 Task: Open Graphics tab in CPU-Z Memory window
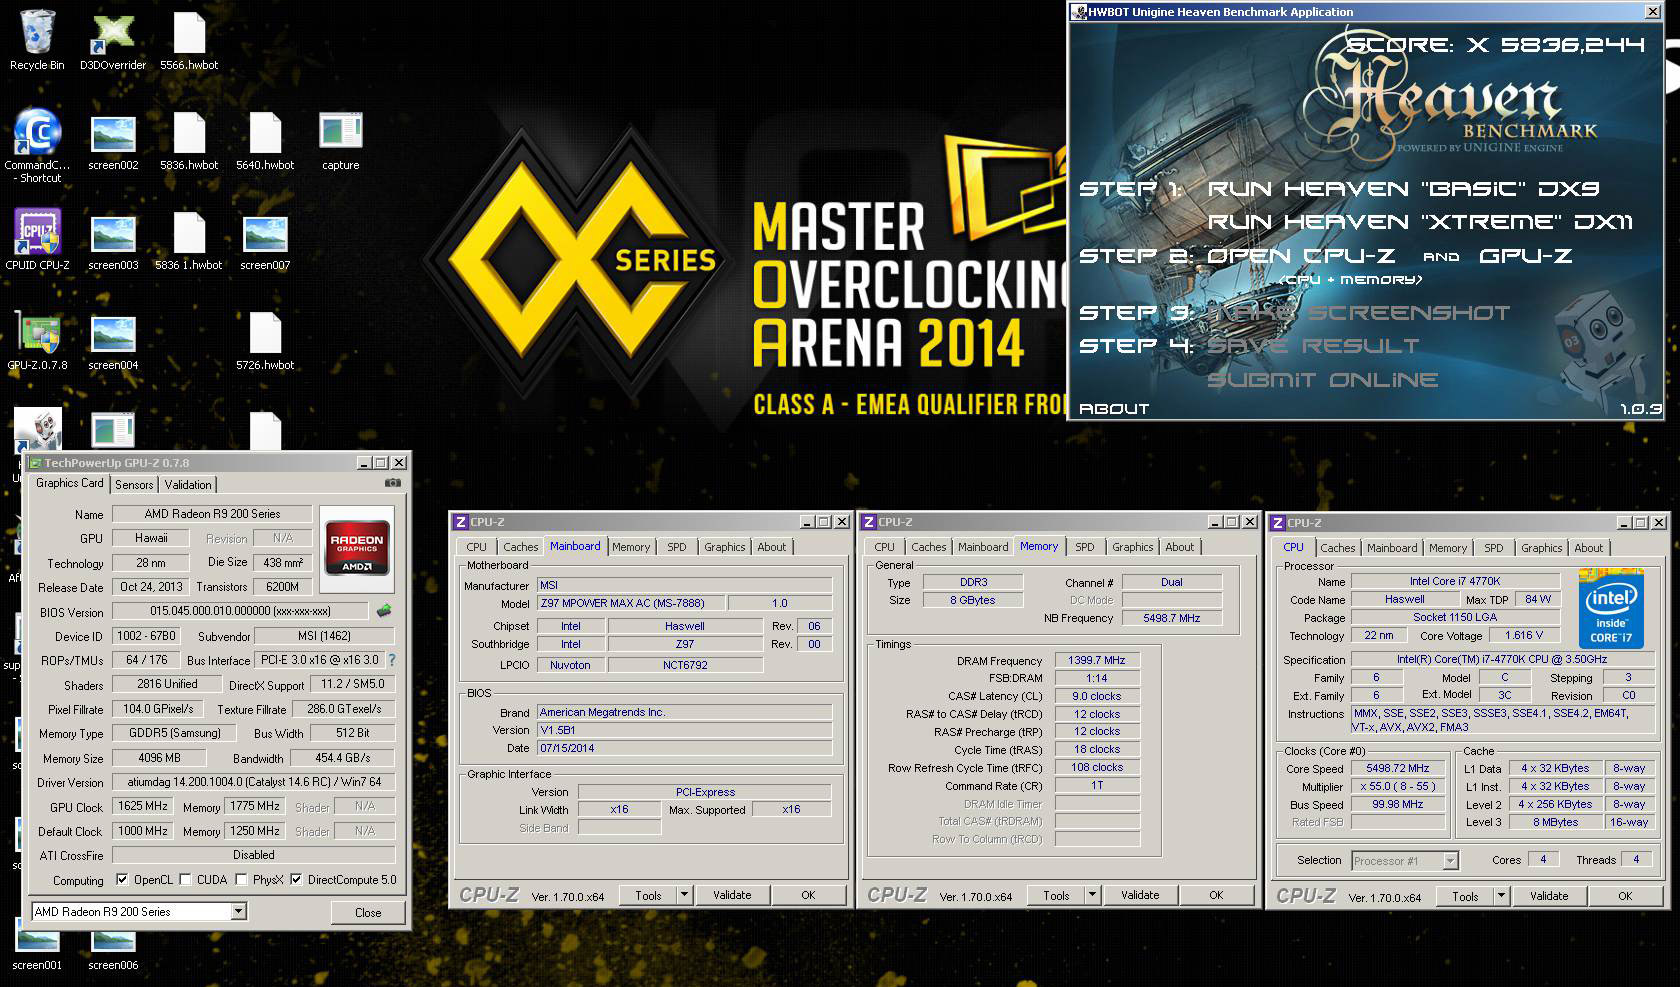pos(1133,547)
